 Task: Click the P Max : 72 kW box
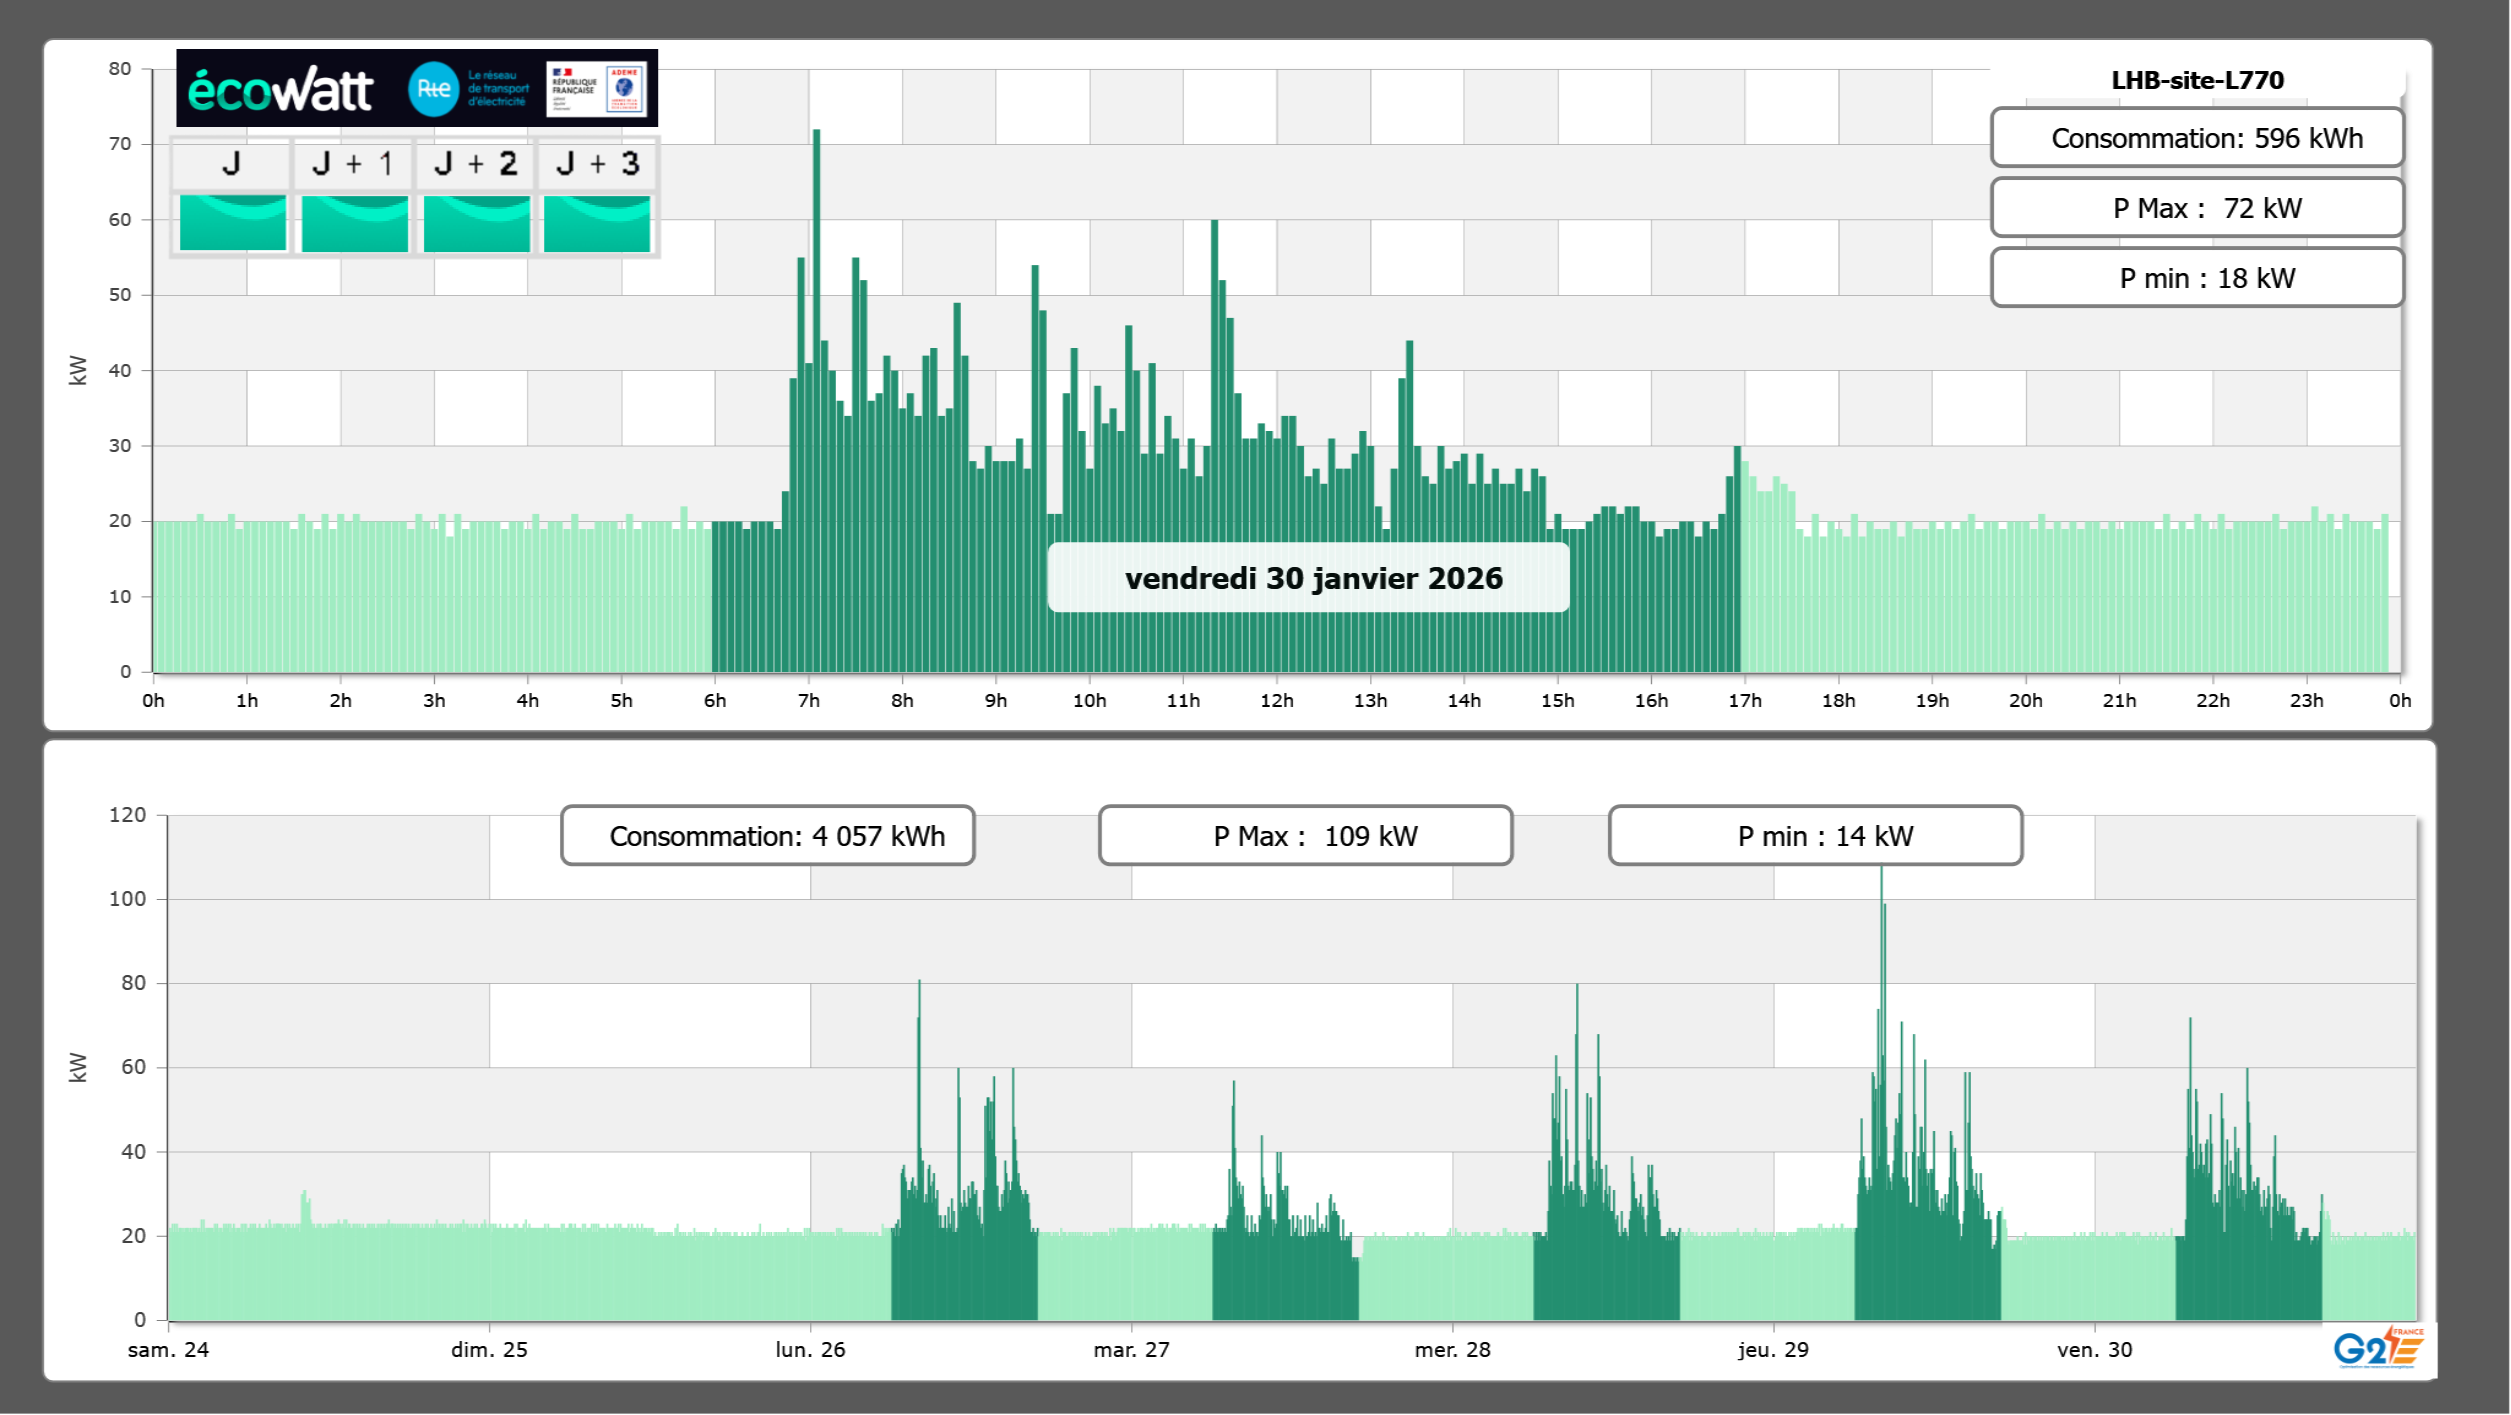2196,208
